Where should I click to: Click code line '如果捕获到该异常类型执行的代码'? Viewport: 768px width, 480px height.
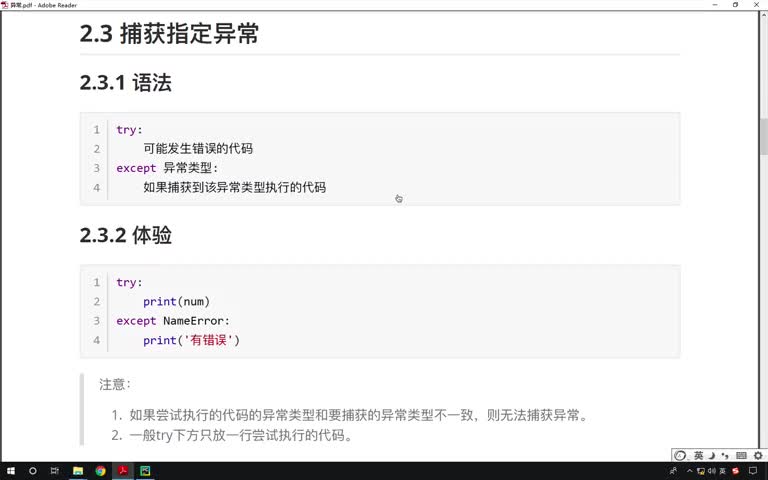coord(235,187)
